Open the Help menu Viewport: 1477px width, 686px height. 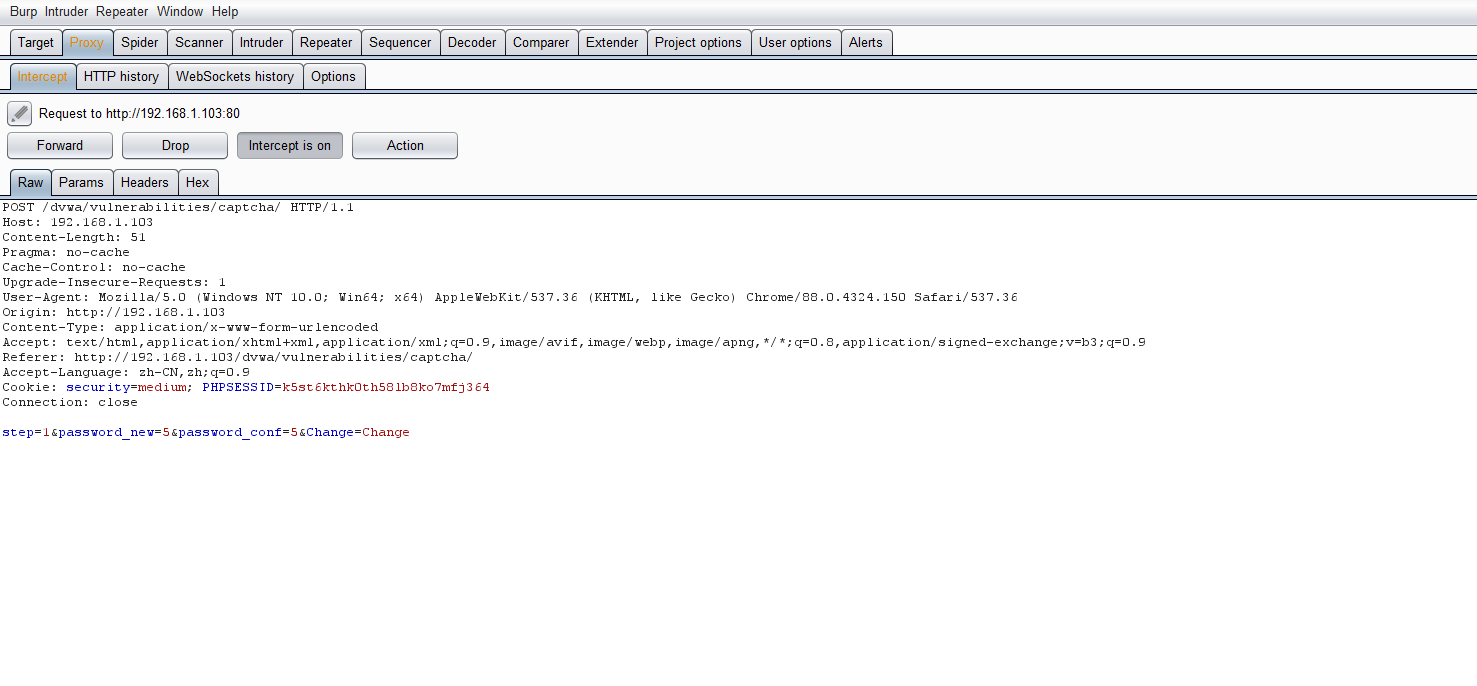point(225,12)
